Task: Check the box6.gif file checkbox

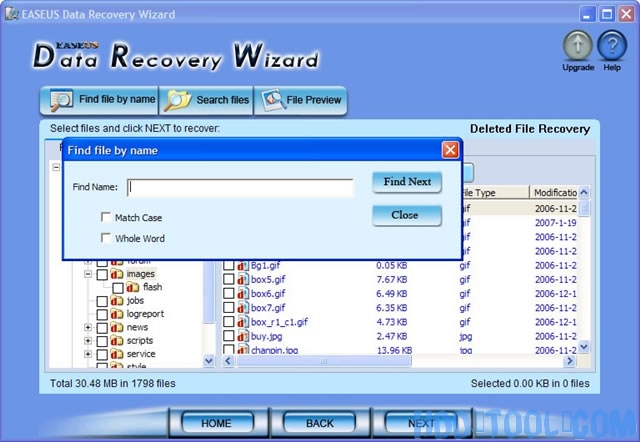Action: click(x=229, y=293)
